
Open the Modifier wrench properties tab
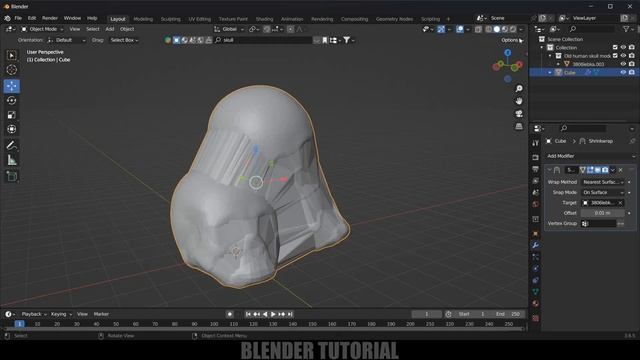pyautogui.click(x=536, y=245)
